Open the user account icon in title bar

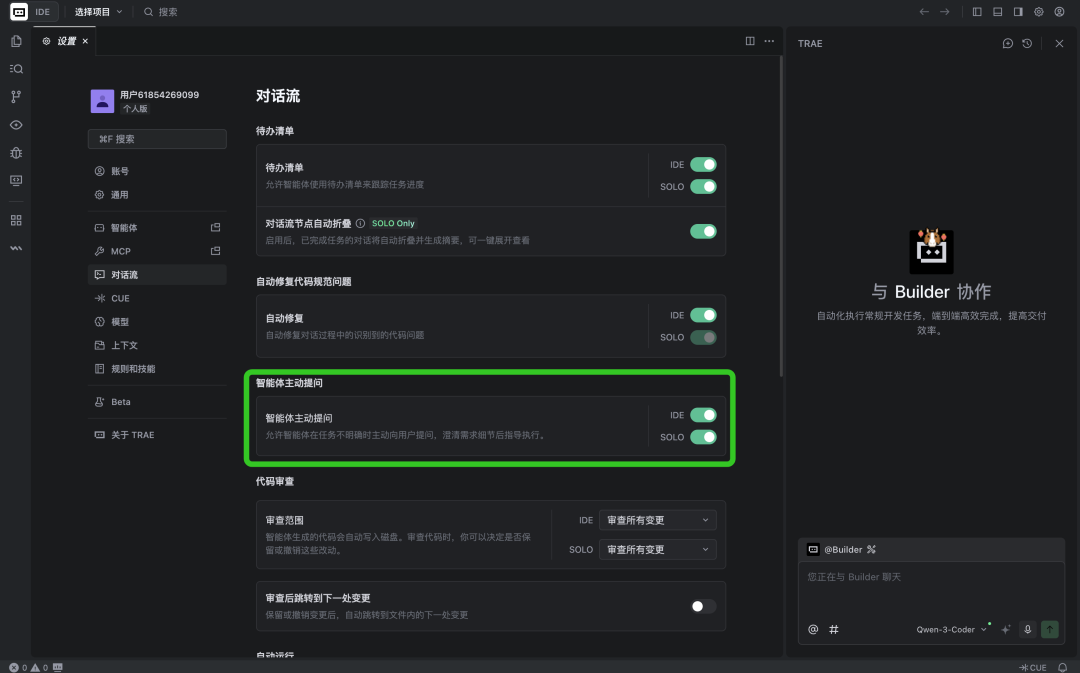[x=1059, y=12]
